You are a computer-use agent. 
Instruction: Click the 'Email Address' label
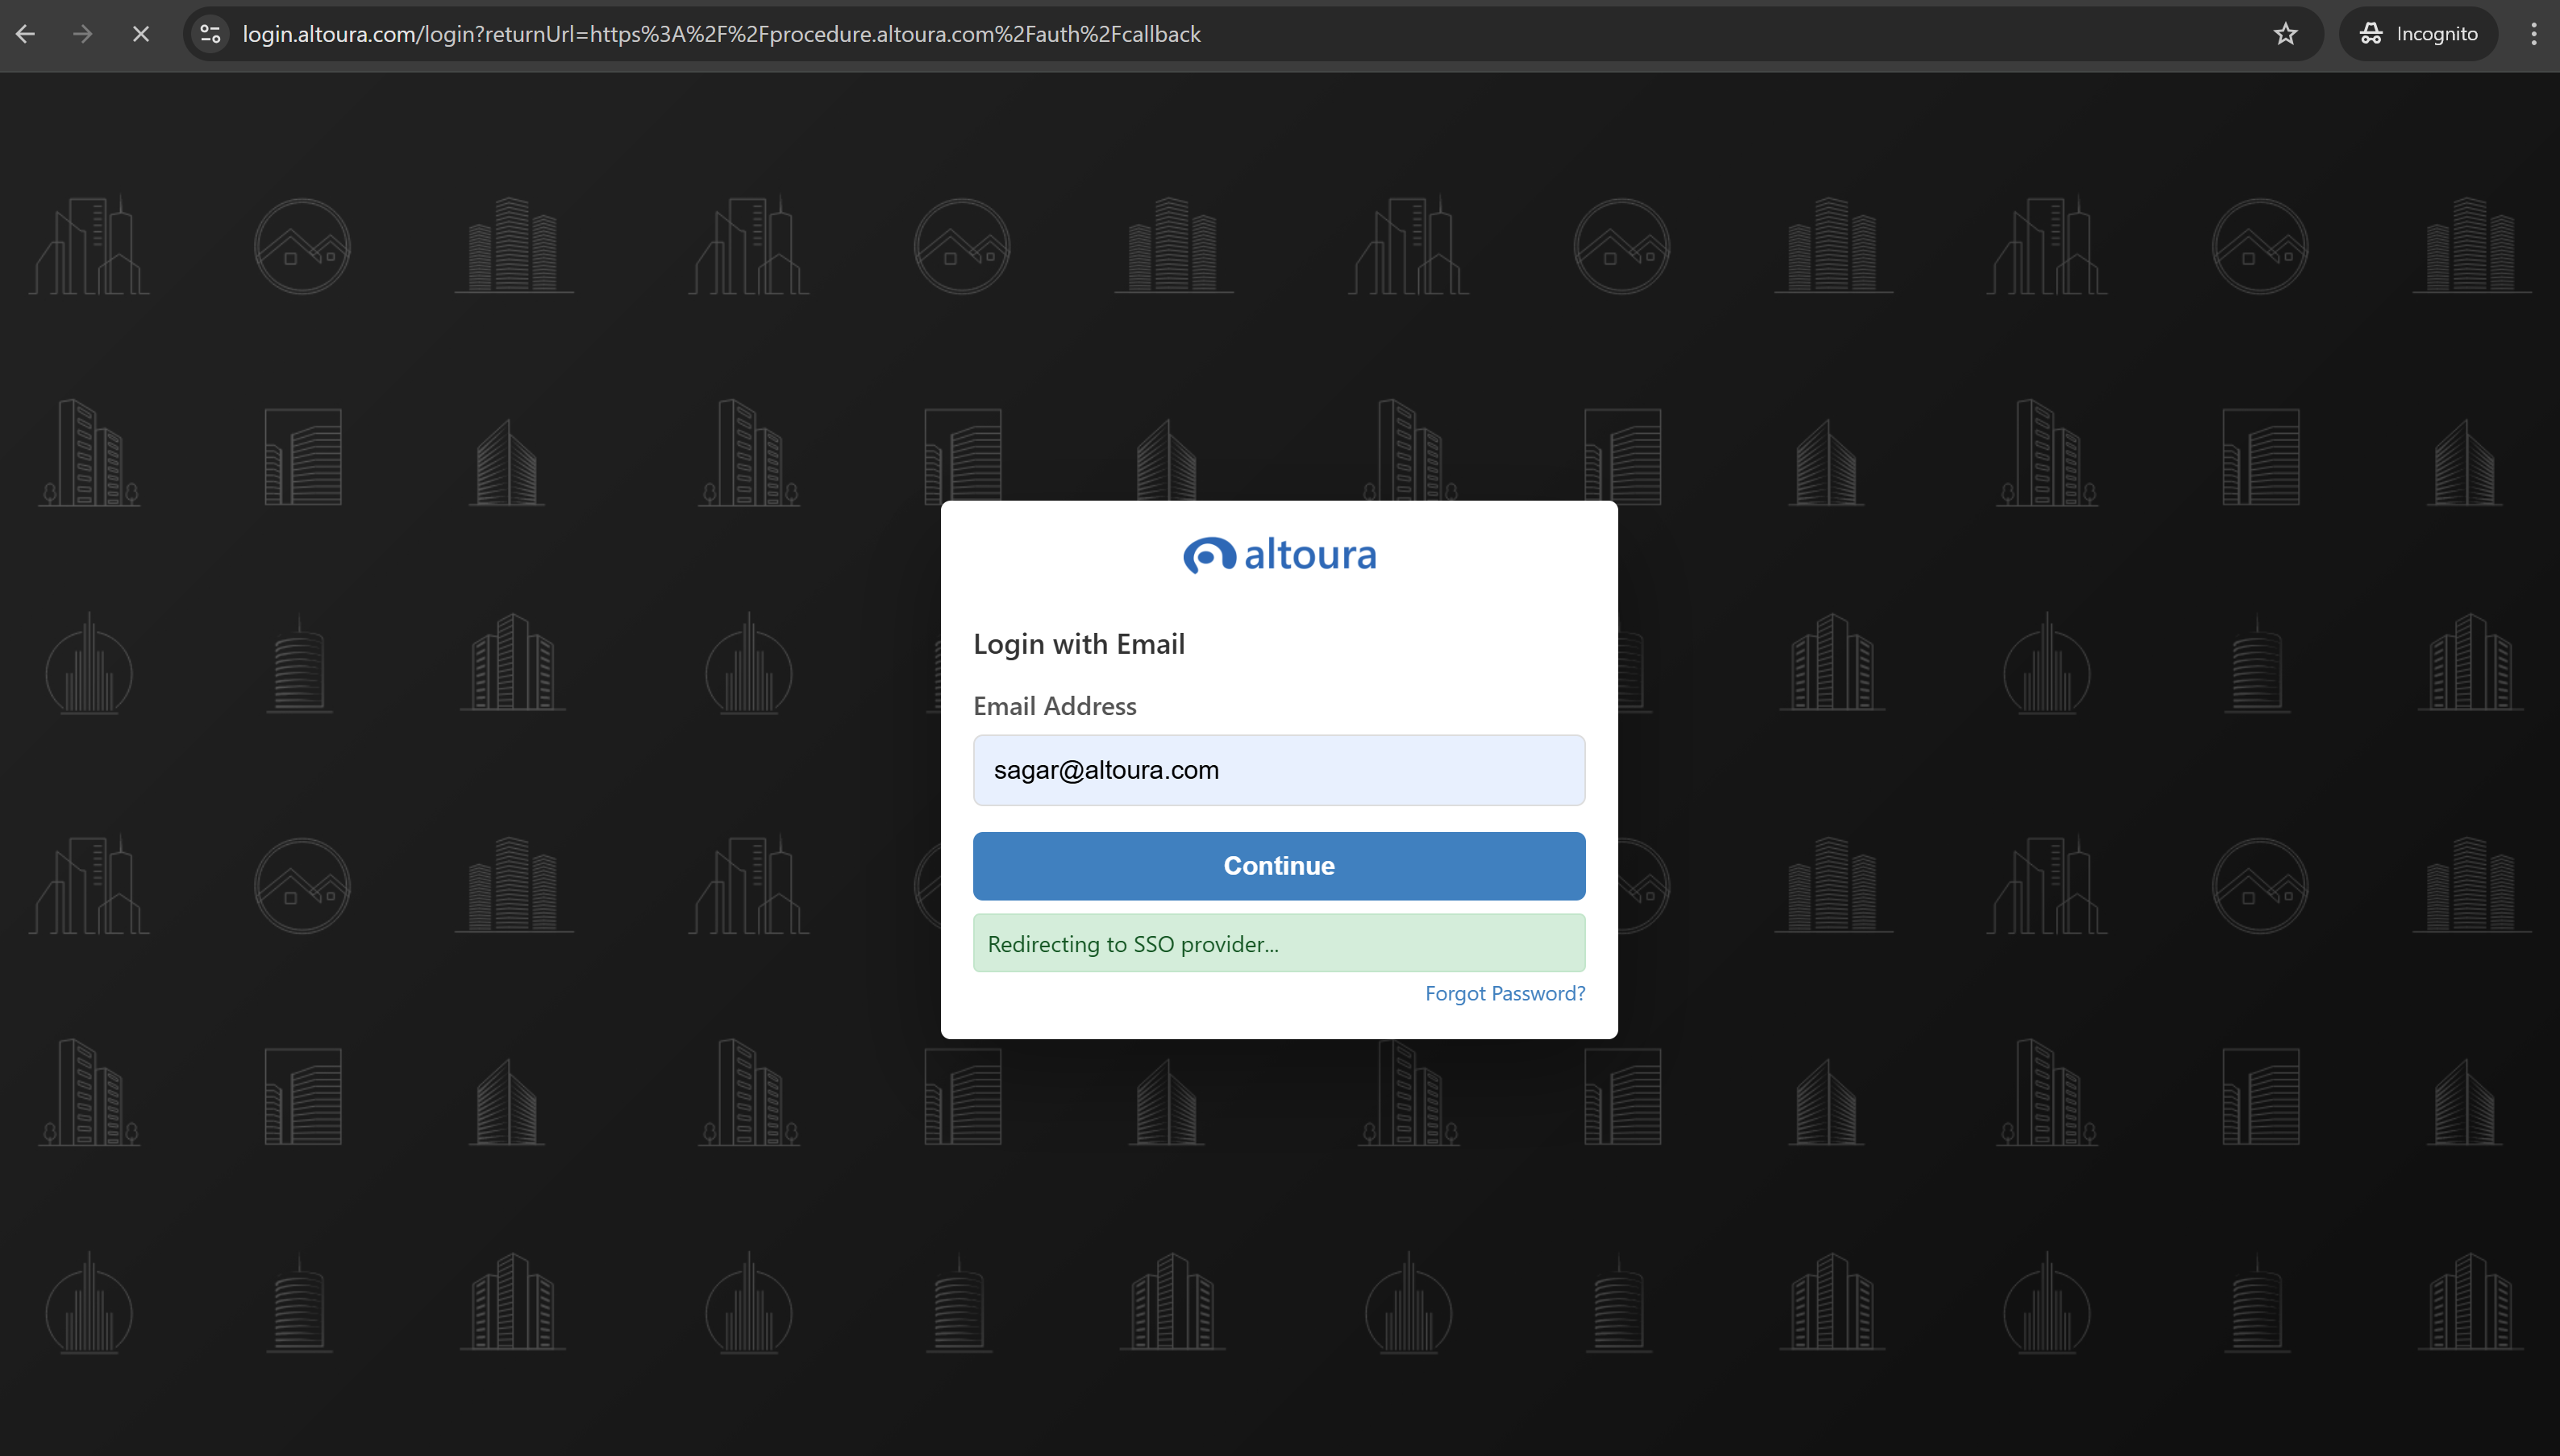pos(1055,706)
